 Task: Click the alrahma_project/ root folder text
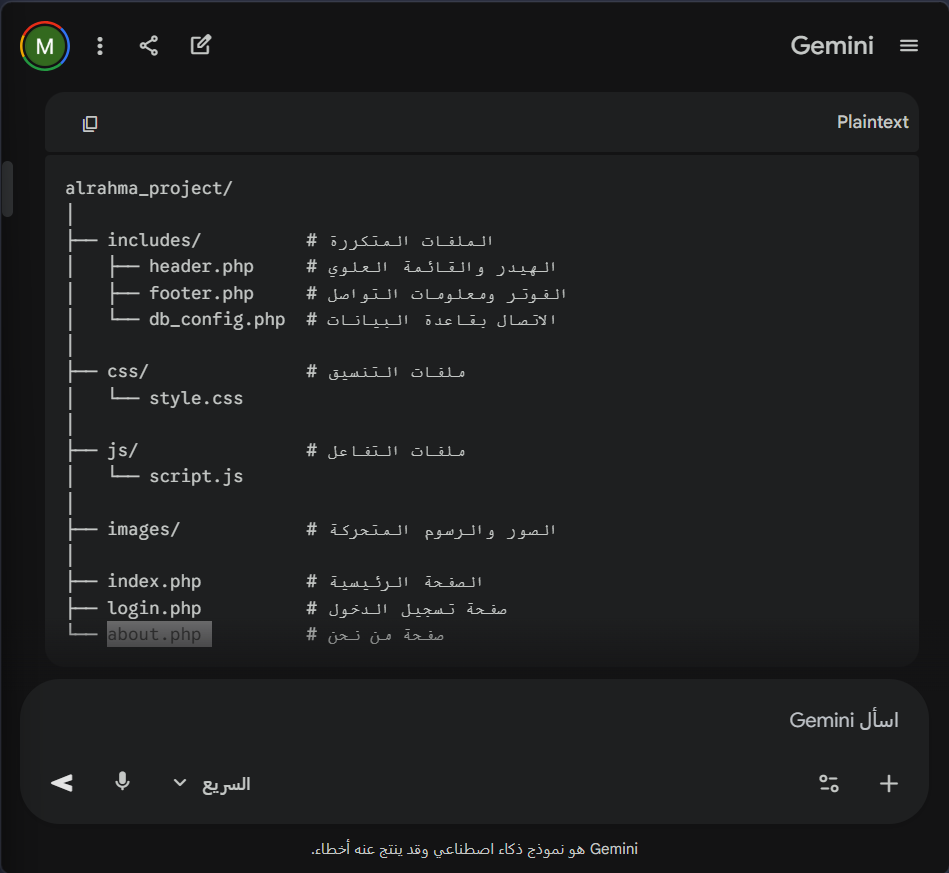(x=149, y=188)
